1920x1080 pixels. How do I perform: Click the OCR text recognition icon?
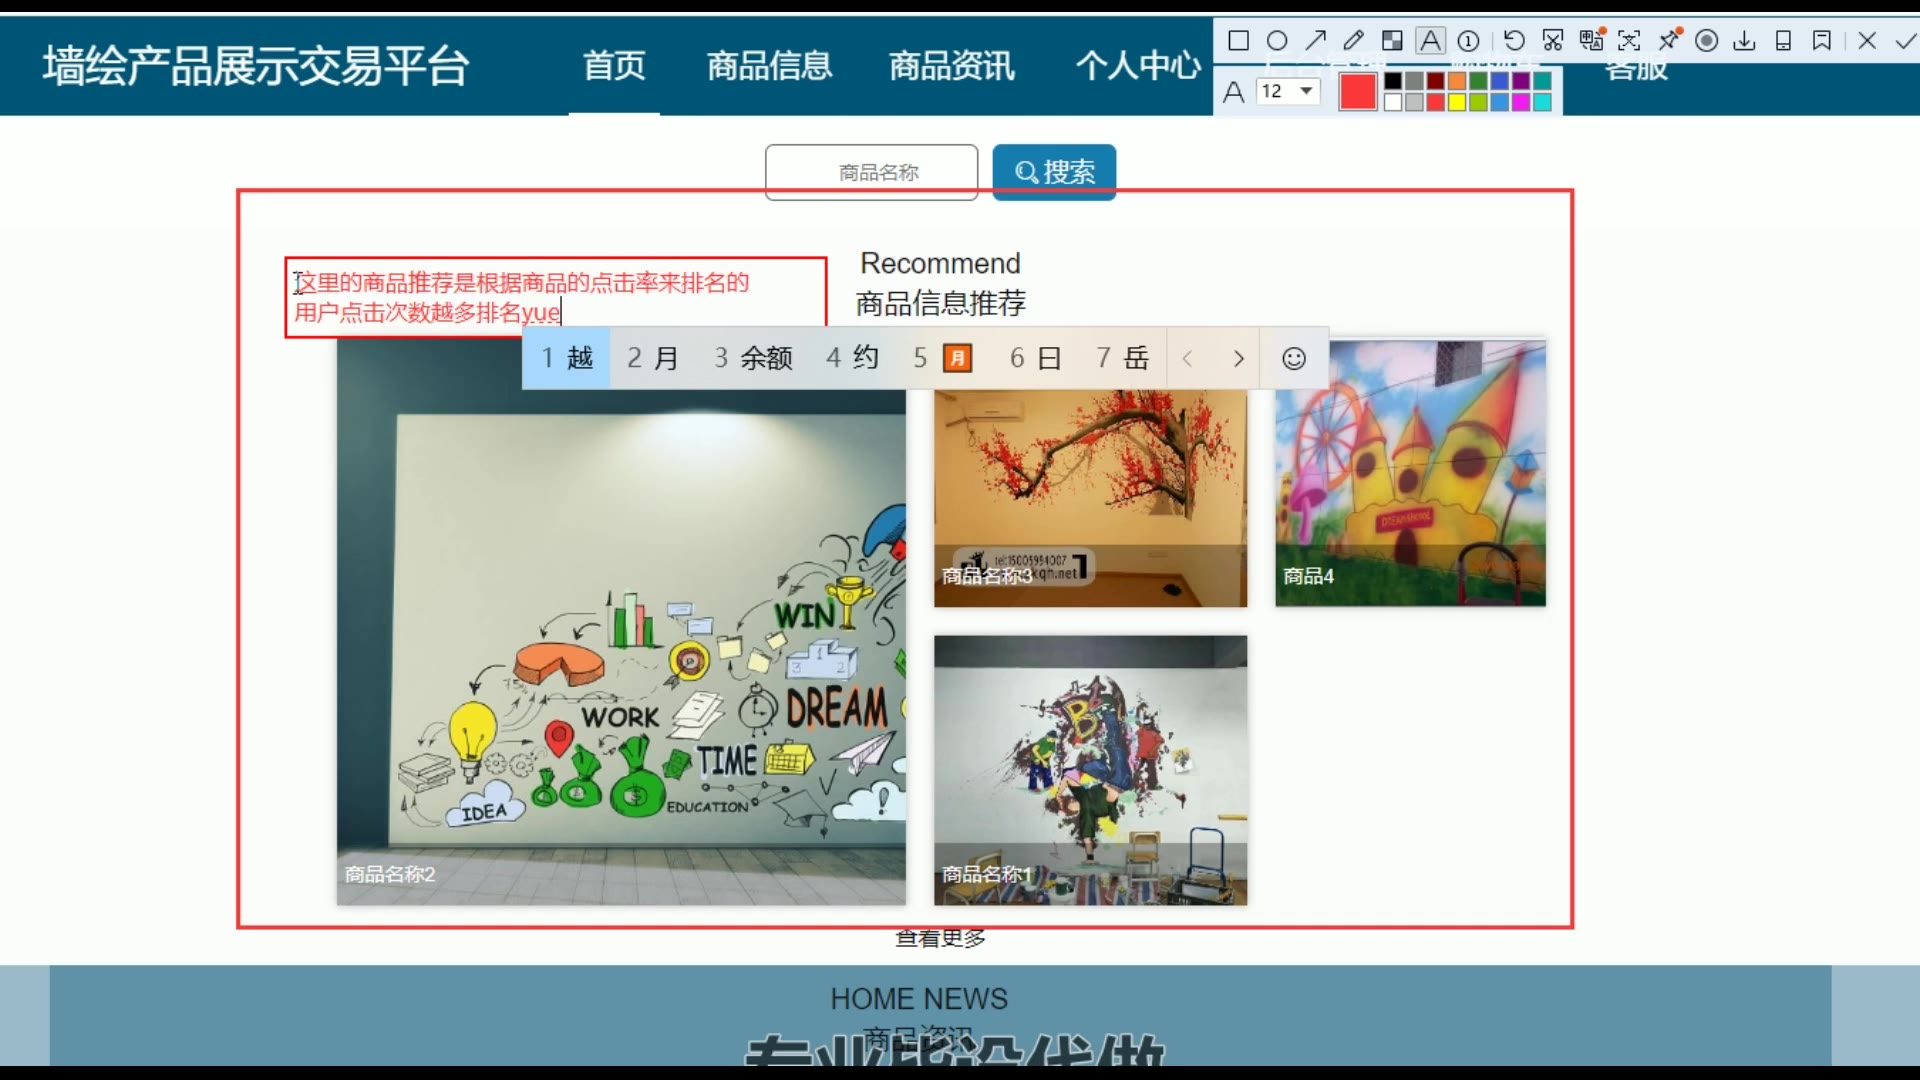coord(1629,40)
